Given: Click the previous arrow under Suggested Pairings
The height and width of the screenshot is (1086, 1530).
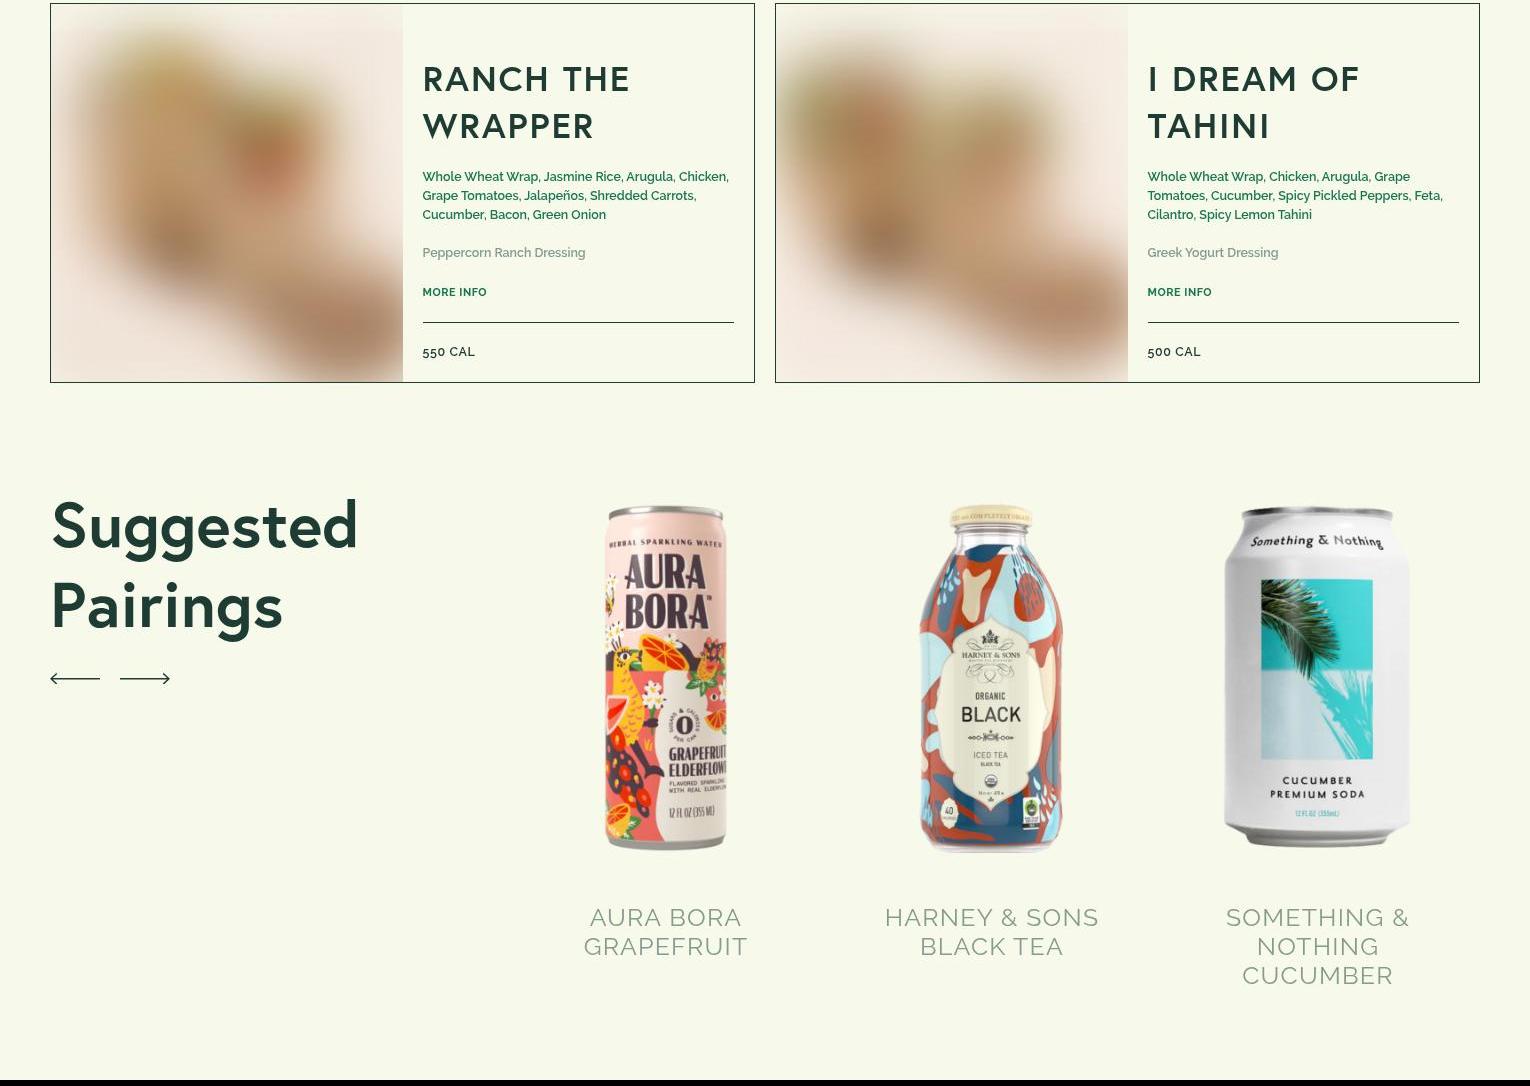Looking at the screenshot, I should (75, 678).
